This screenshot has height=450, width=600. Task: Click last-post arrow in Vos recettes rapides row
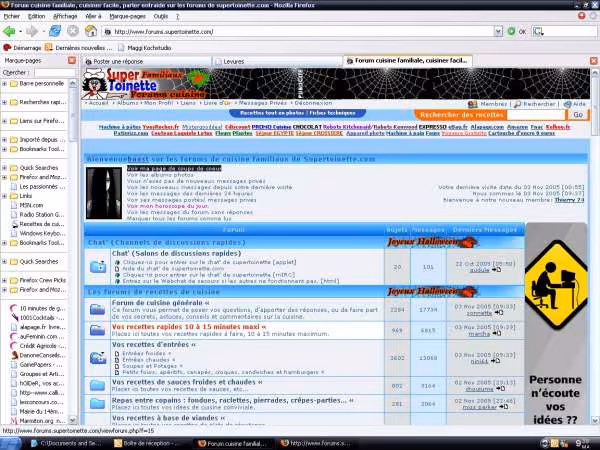(x=497, y=333)
